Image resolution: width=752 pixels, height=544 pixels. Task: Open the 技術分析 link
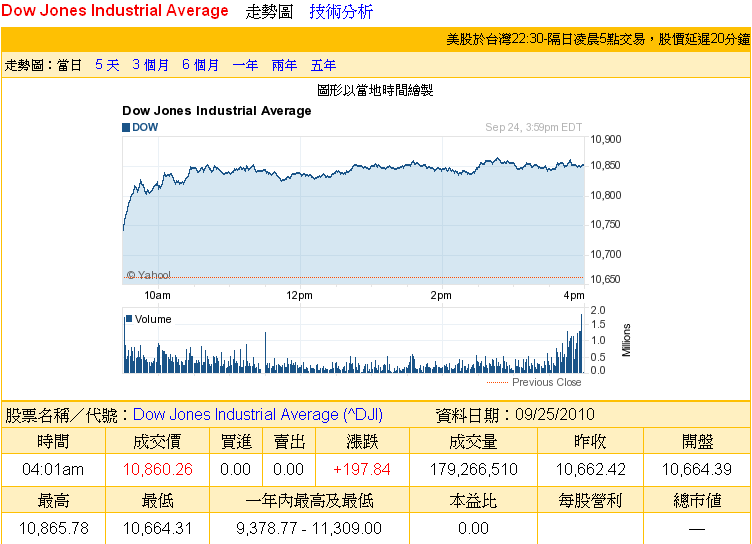[341, 12]
